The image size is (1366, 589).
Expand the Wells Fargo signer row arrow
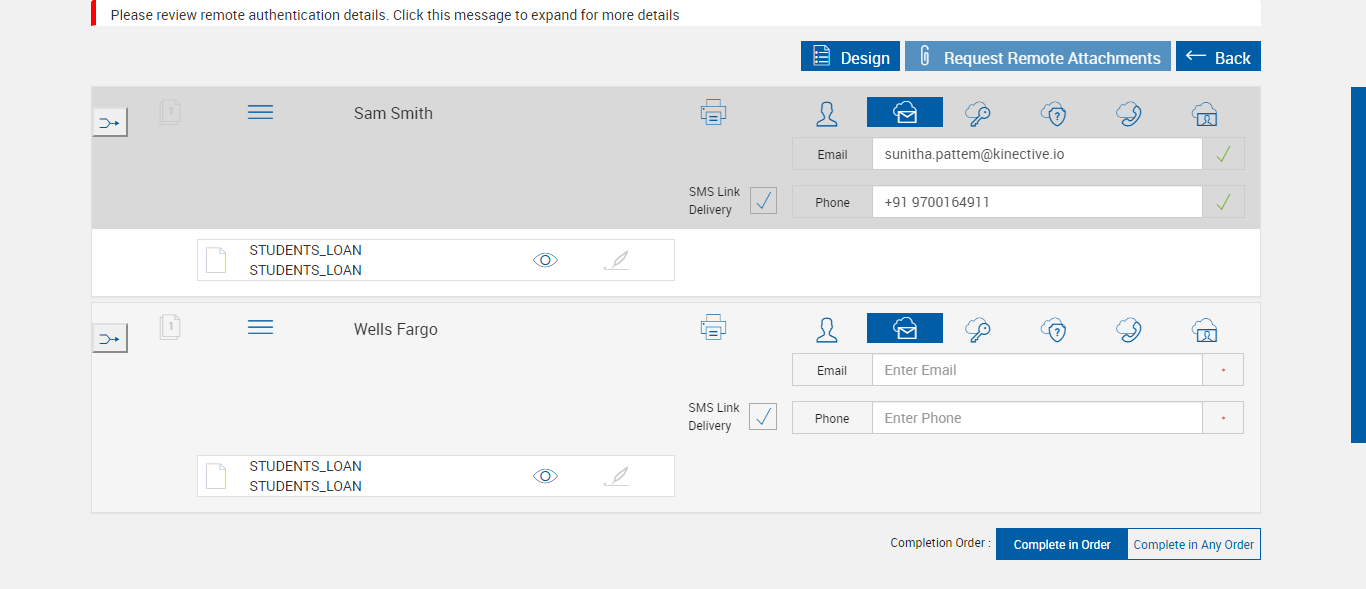point(110,339)
